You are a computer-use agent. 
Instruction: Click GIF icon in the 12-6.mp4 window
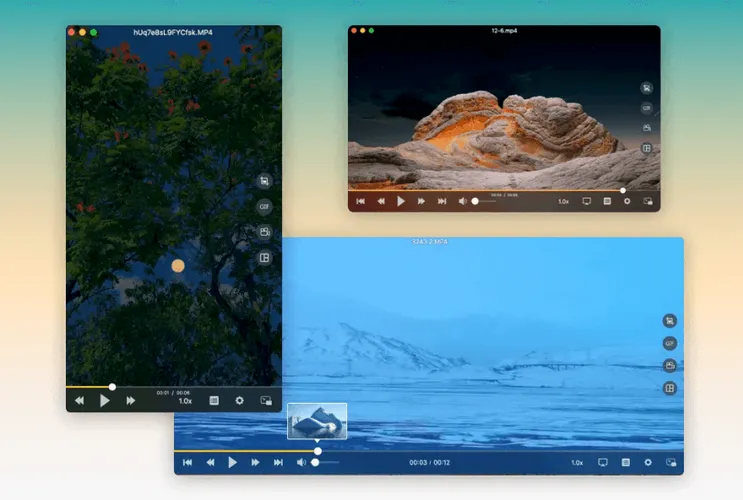pos(646,108)
